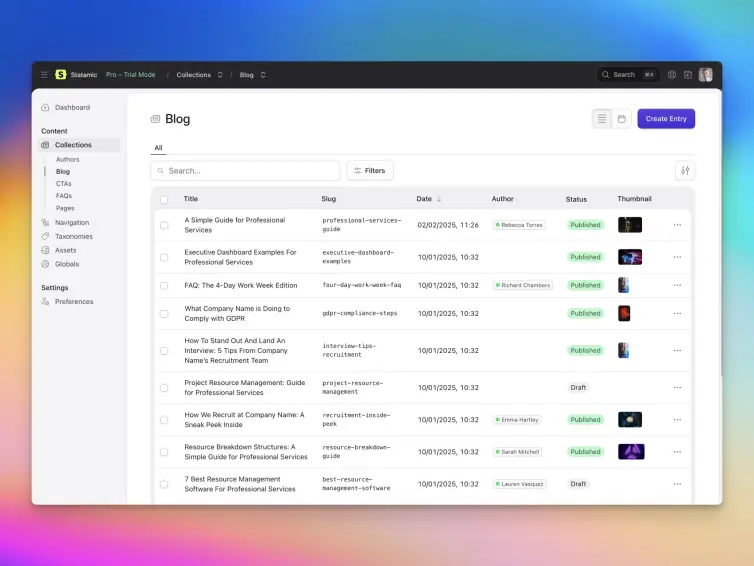Open actions menu for resource-breakdown-guide row

point(677,452)
